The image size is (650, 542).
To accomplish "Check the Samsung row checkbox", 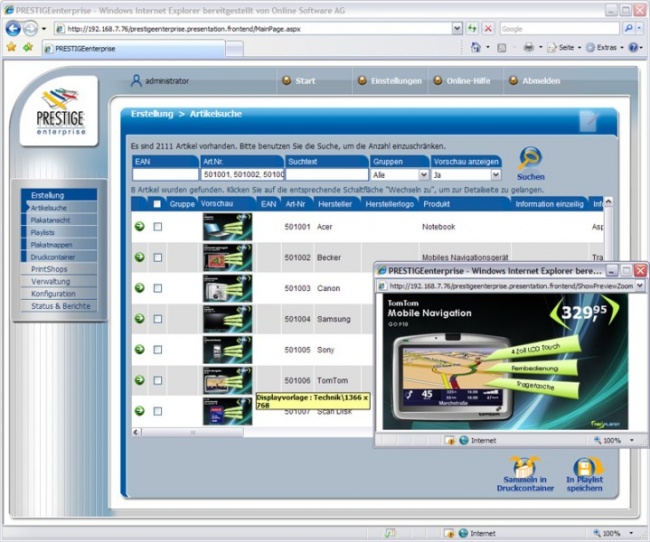I will click(158, 319).
